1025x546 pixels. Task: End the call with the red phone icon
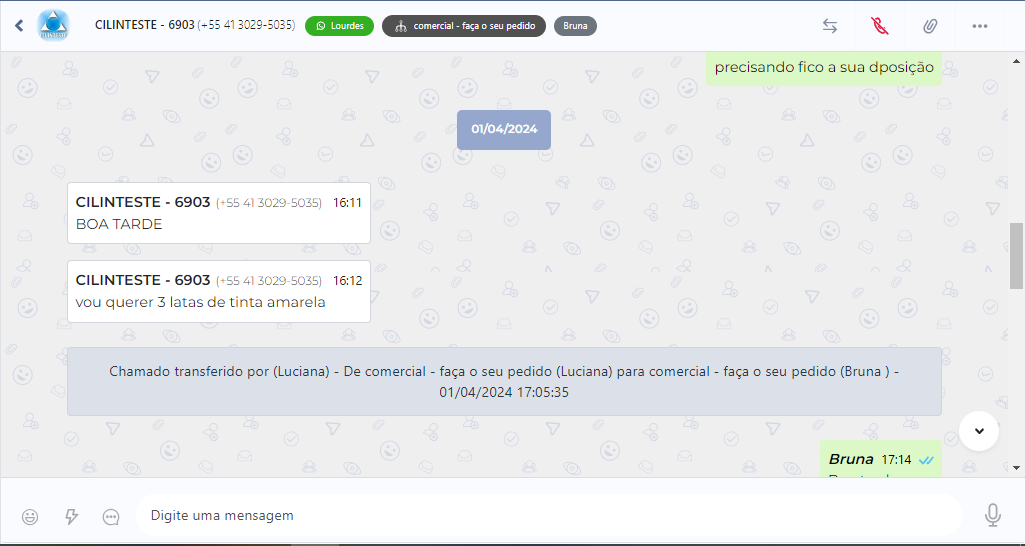[x=880, y=26]
